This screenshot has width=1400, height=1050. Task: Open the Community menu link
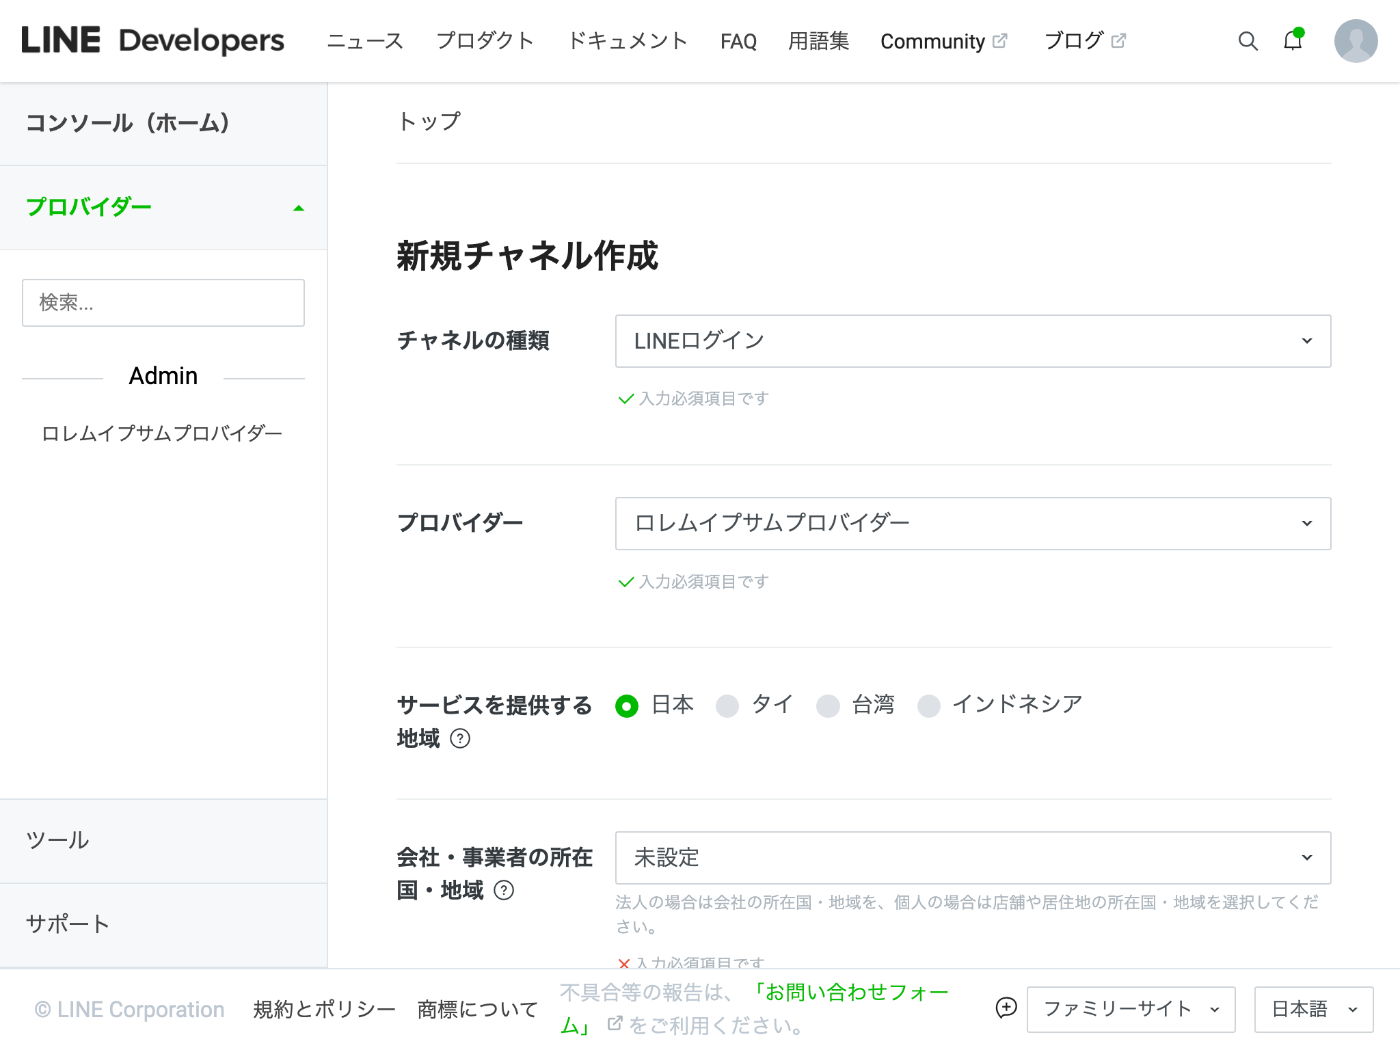pos(933,41)
